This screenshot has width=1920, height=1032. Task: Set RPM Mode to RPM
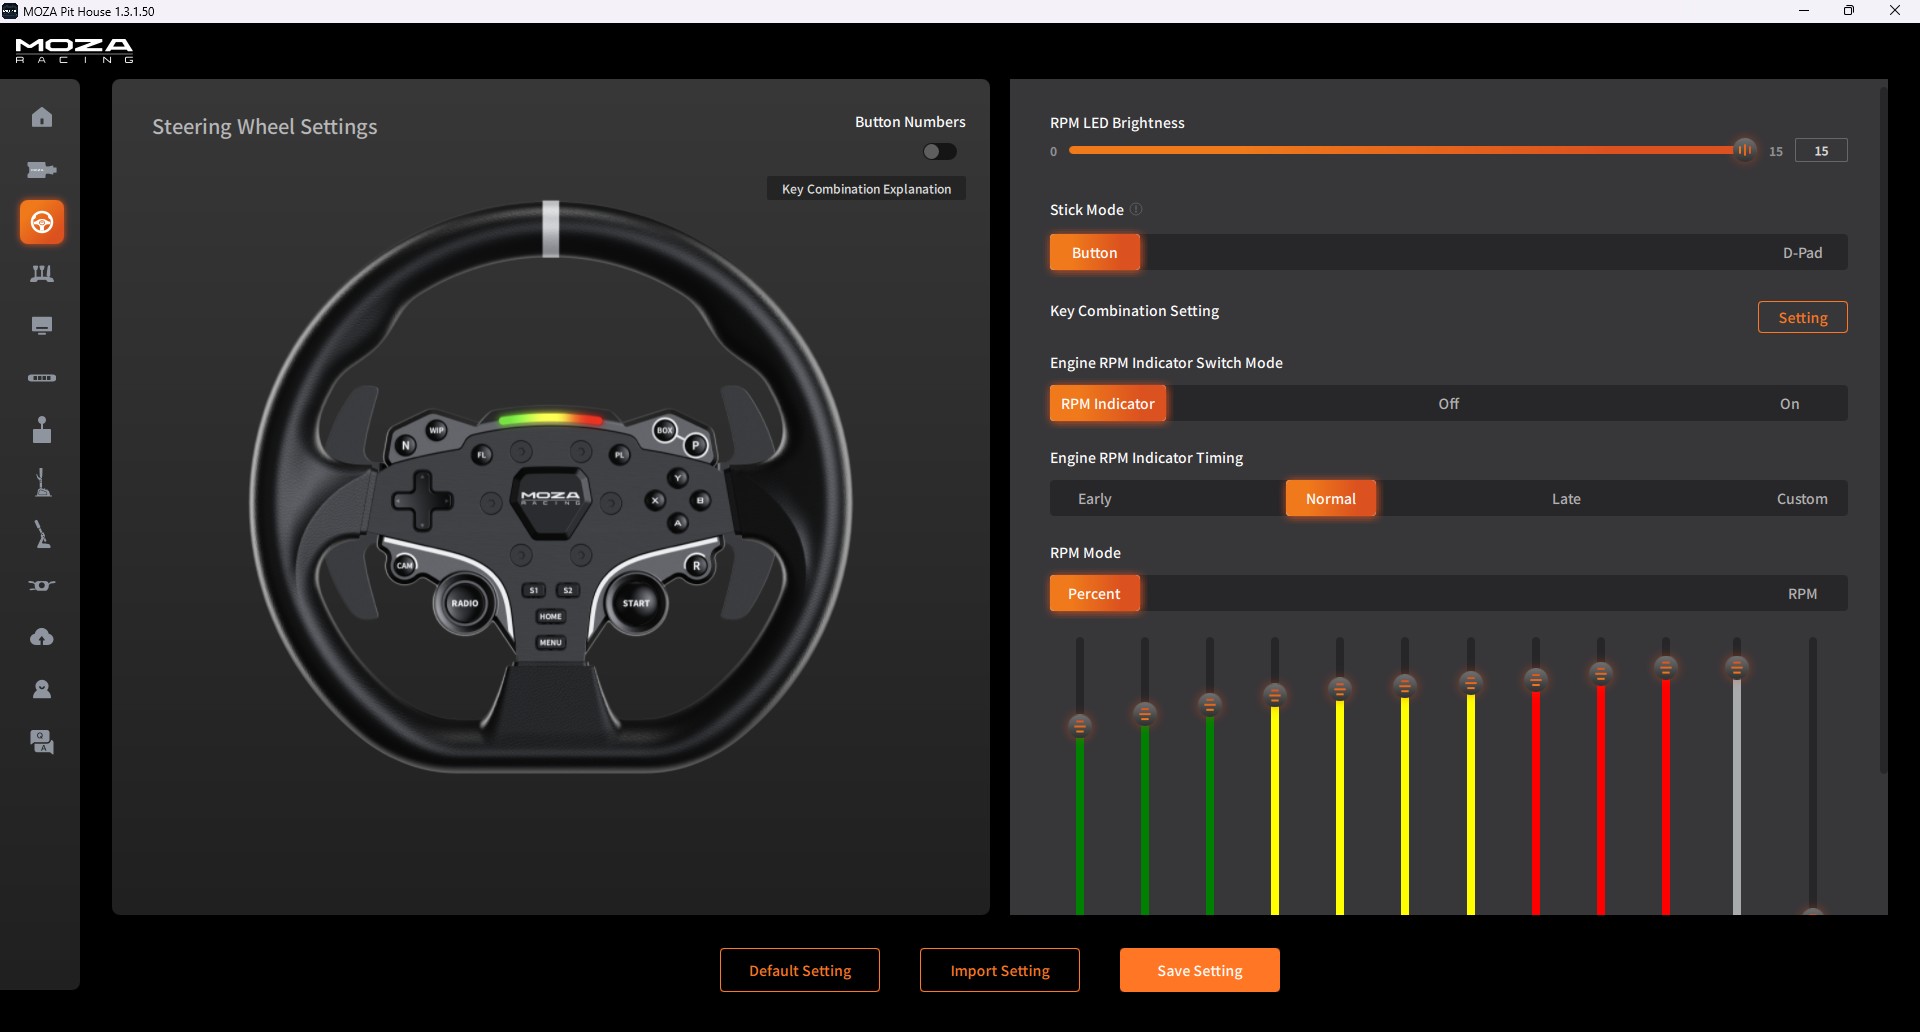coord(1802,594)
